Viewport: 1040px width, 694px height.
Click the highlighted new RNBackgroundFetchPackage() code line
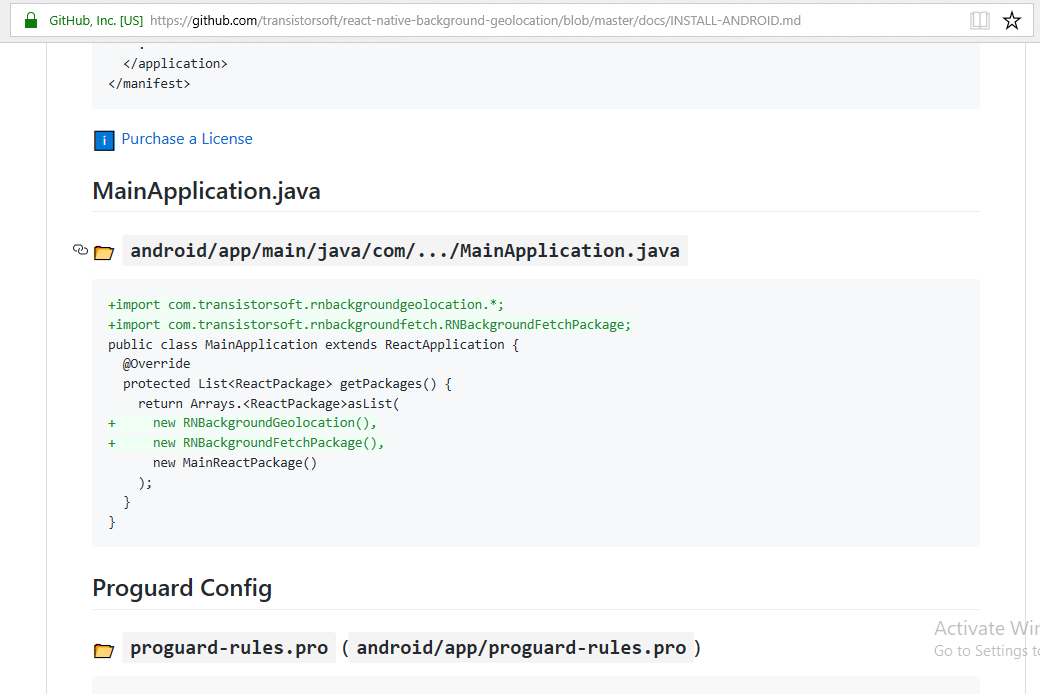tap(268, 442)
